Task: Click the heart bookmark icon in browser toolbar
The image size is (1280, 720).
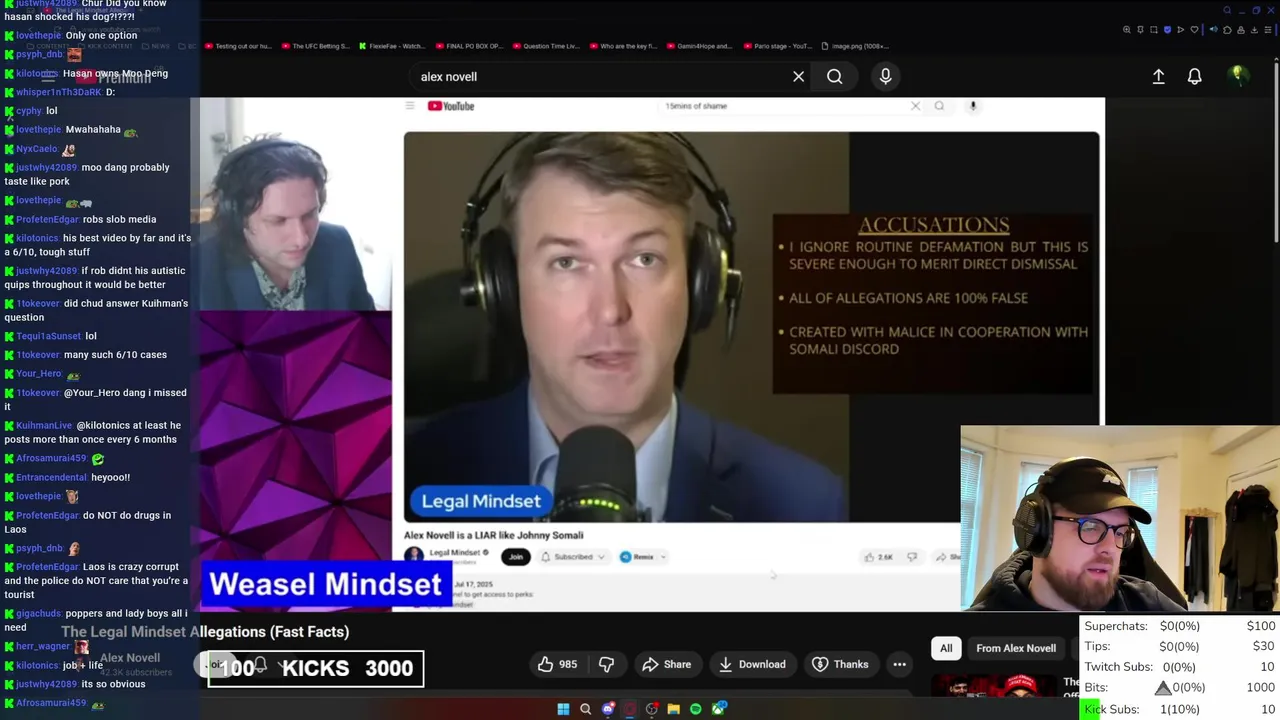Action: click(1194, 29)
